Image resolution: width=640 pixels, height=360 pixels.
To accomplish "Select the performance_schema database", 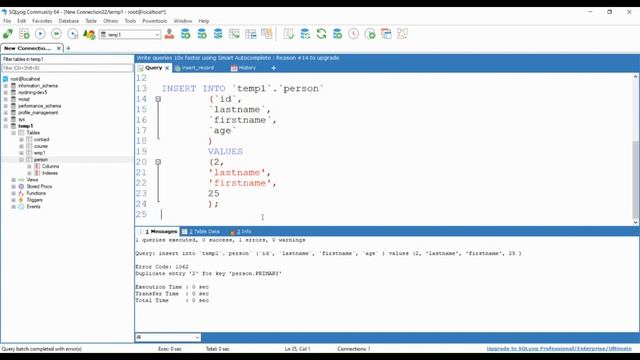I will click(x=39, y=106).
